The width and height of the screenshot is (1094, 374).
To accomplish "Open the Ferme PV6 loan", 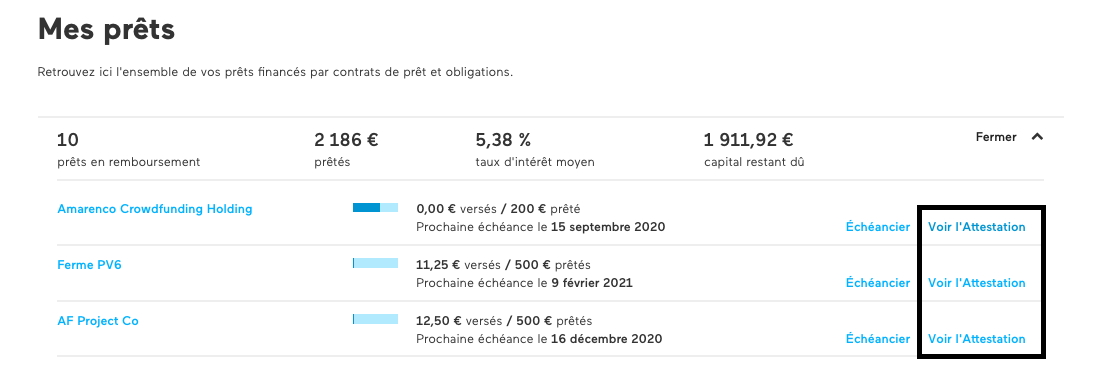I will click(x=89, y=264).
